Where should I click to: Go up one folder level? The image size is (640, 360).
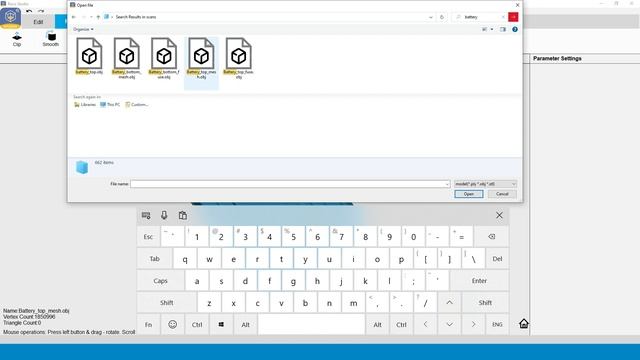pos(98,17)
